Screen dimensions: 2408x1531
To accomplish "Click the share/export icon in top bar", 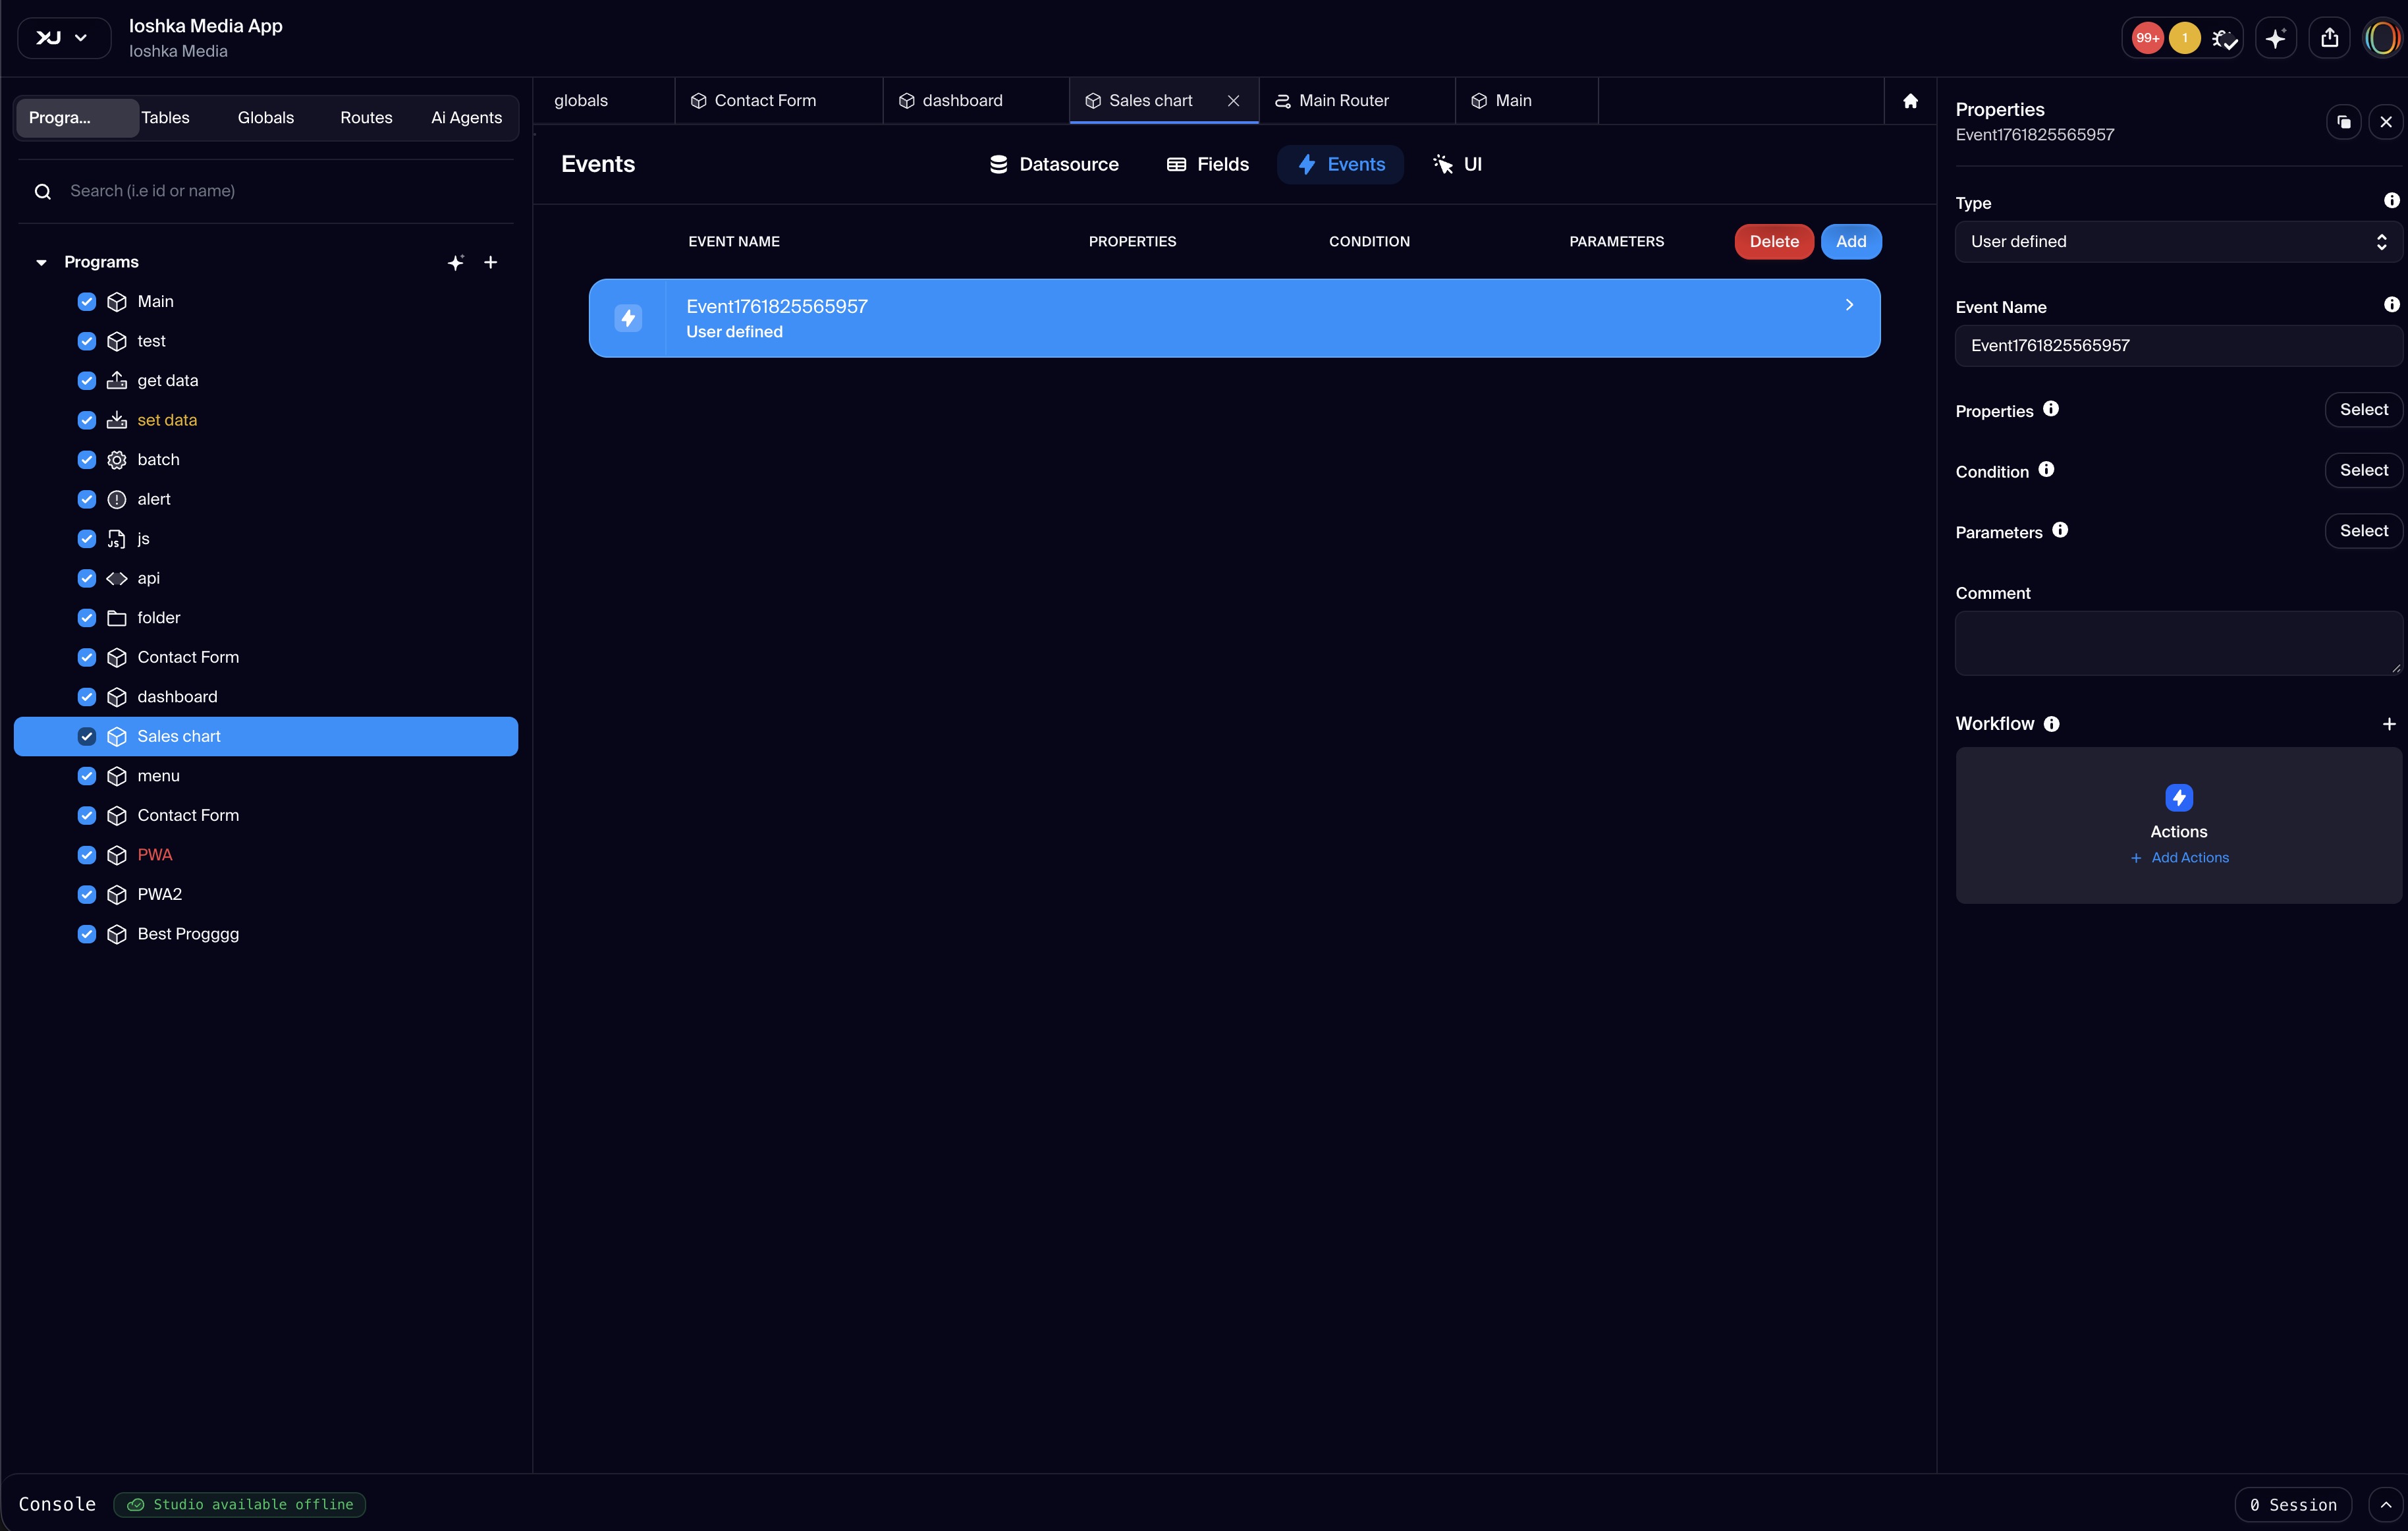I will [x=2330, y=38].
